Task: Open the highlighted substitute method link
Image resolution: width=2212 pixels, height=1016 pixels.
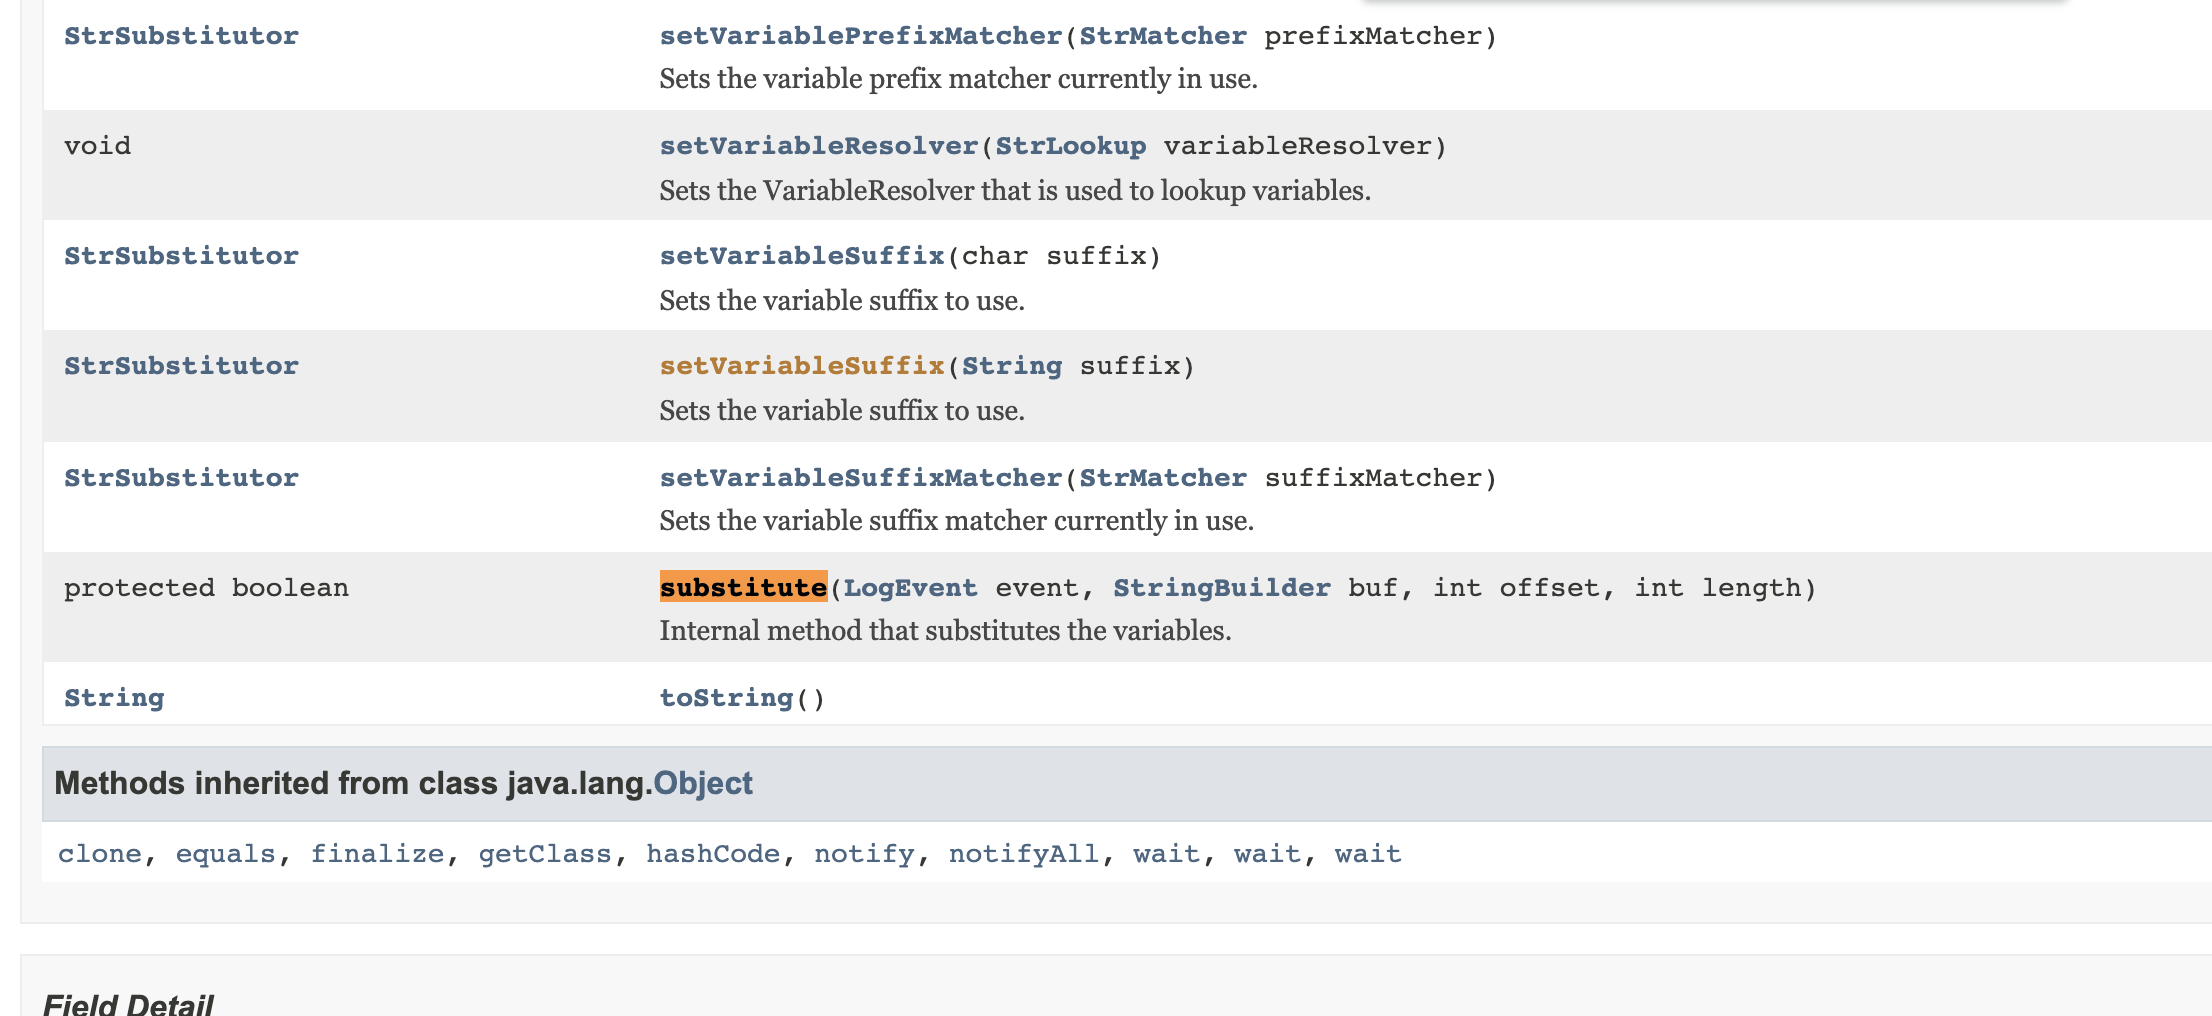Action: click(x=743, y=587)
